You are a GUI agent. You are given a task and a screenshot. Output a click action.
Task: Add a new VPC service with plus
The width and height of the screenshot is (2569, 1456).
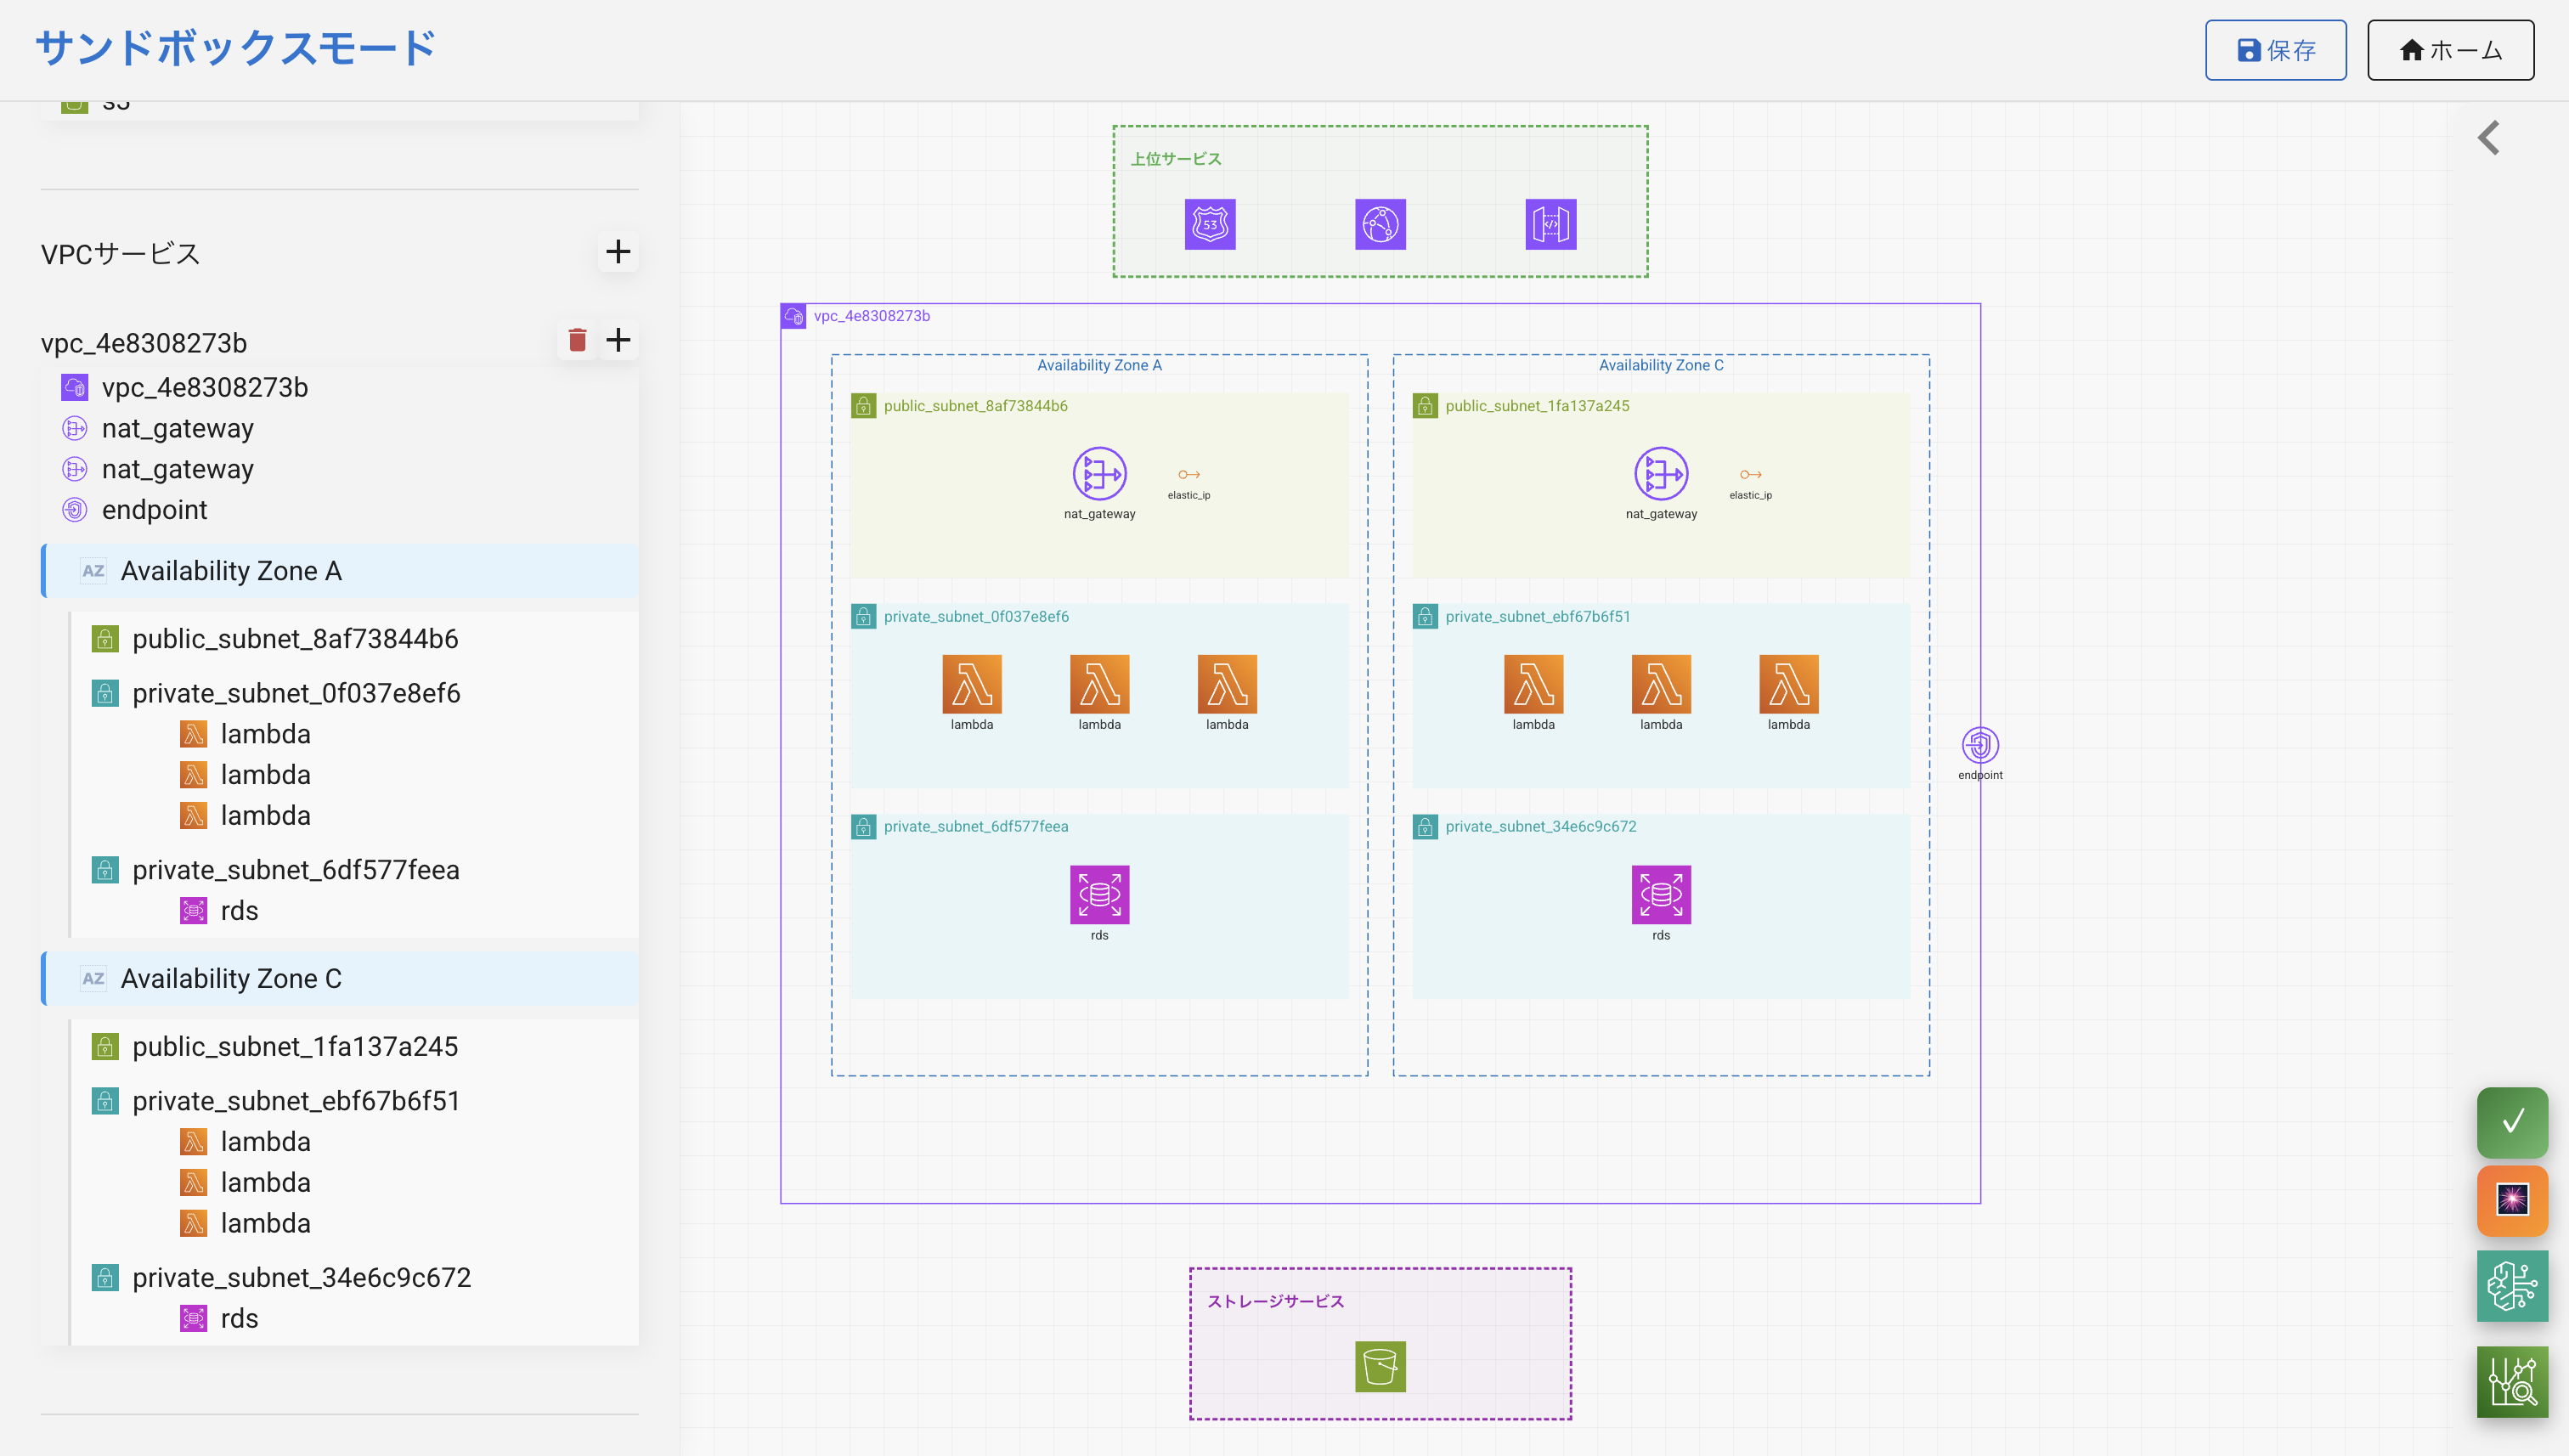click(x=618, y=251)
